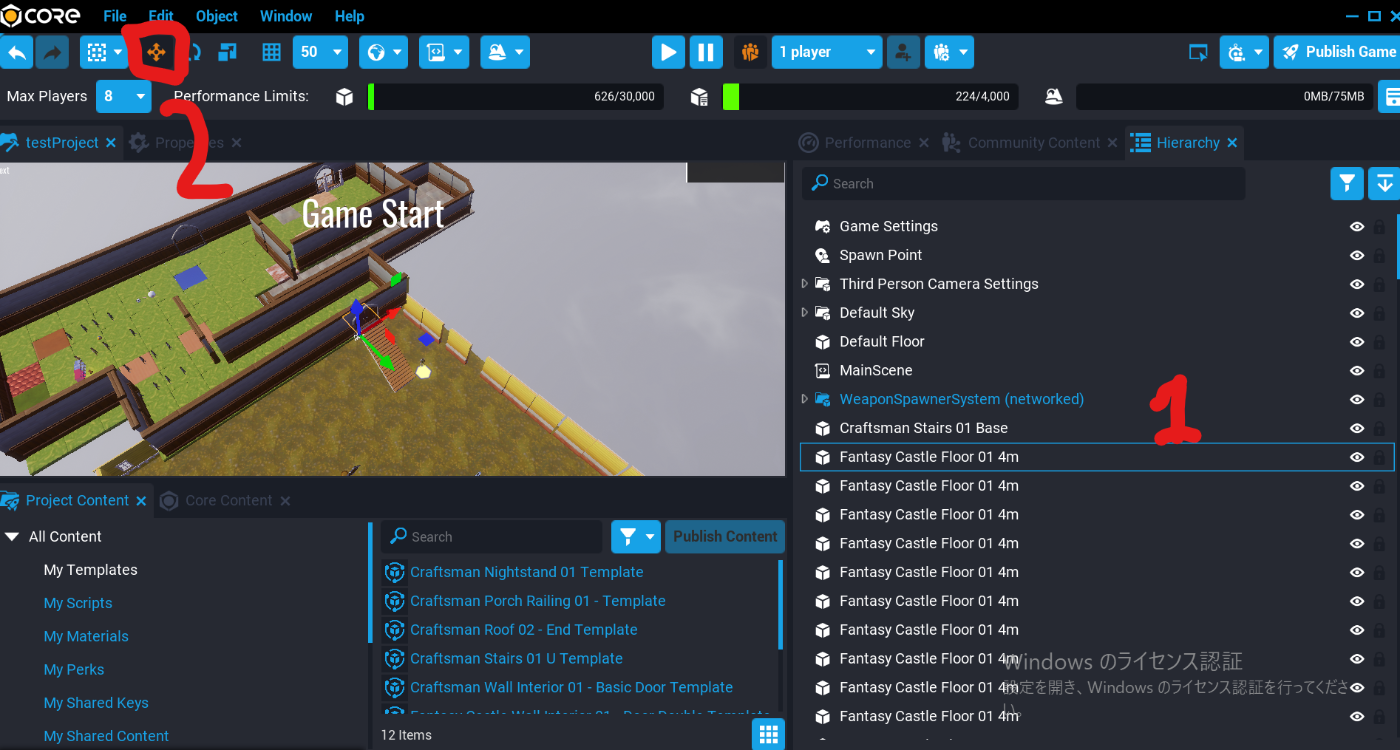Click the Play preview button
Viewport: 1400px width, 750px height.
pyautogui.click(x=668, y=52)
